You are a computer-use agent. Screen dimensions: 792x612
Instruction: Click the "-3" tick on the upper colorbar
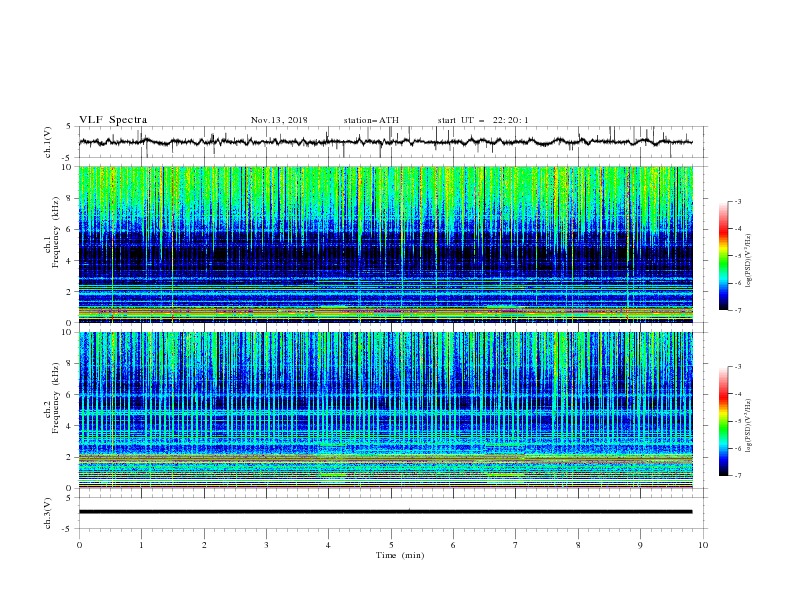pyautogui.click(x=737, y=201)
